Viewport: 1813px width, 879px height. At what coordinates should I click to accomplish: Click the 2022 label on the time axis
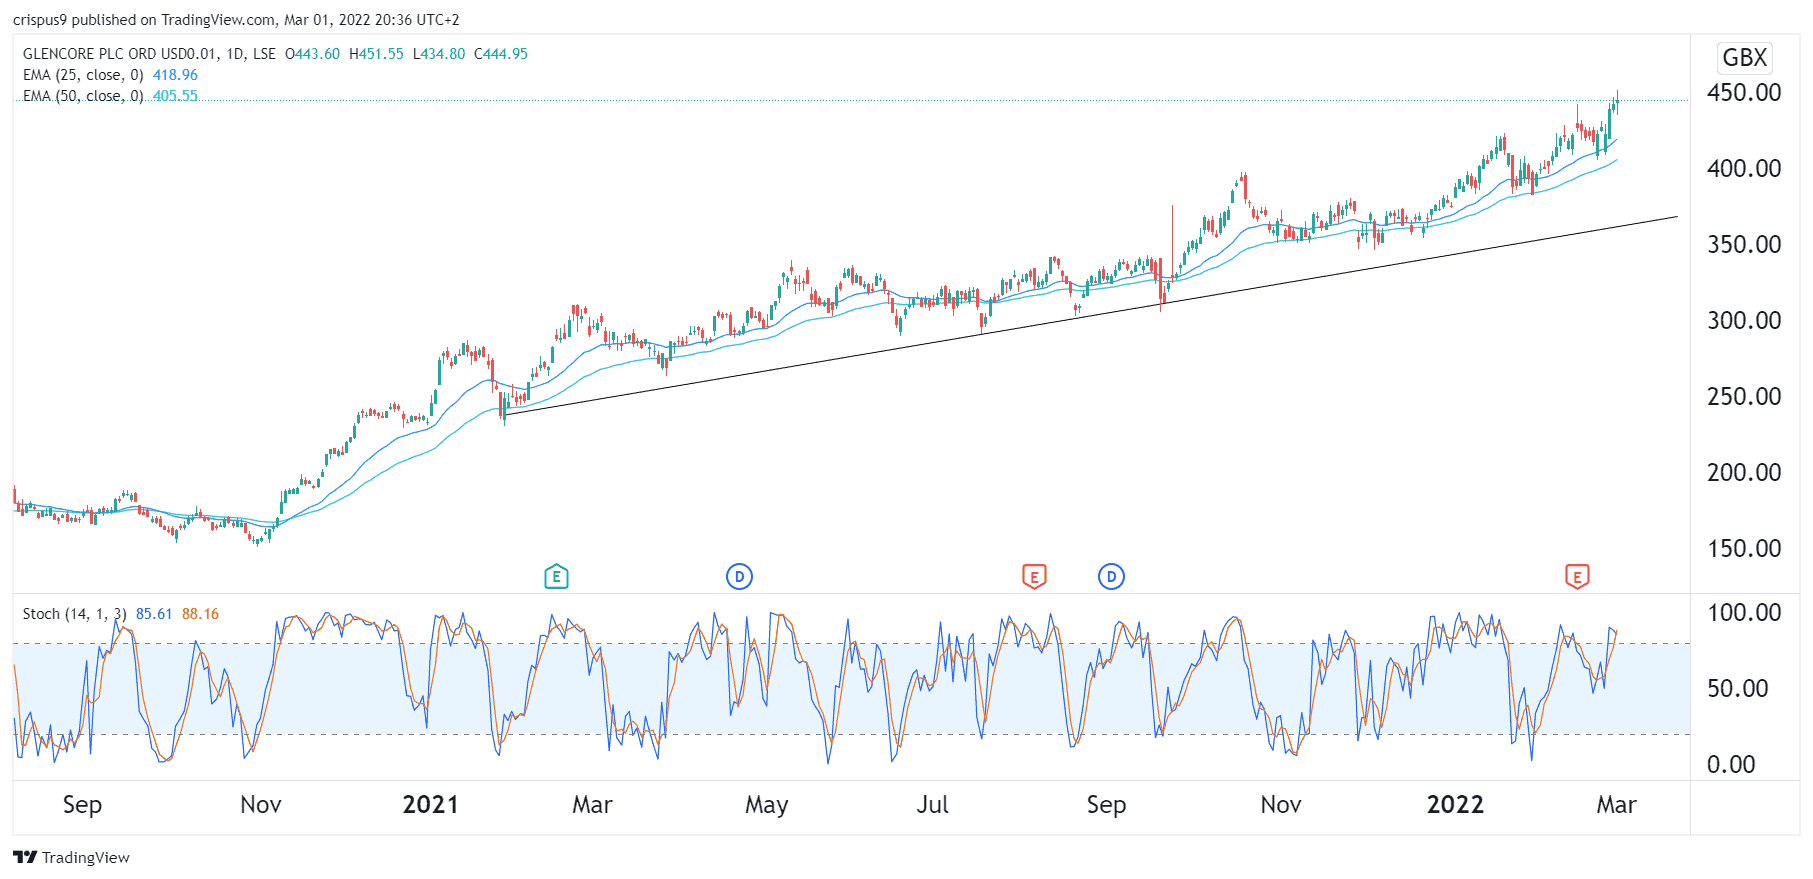click(1455, 805)
